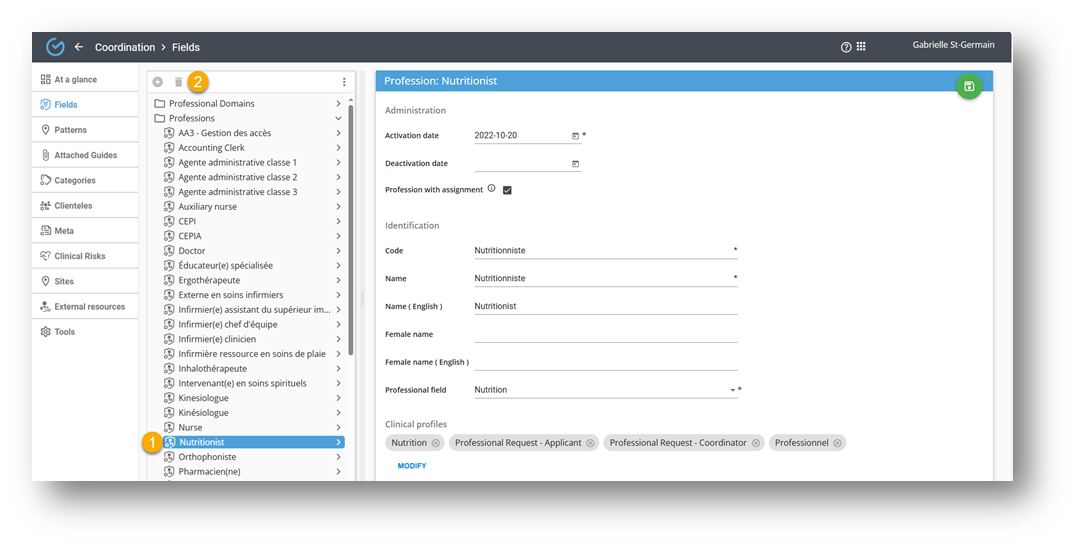Click the info icon beside Profession with assignment
The width and height of the screenshot is (1078, 546).
(x=491, y=188)
